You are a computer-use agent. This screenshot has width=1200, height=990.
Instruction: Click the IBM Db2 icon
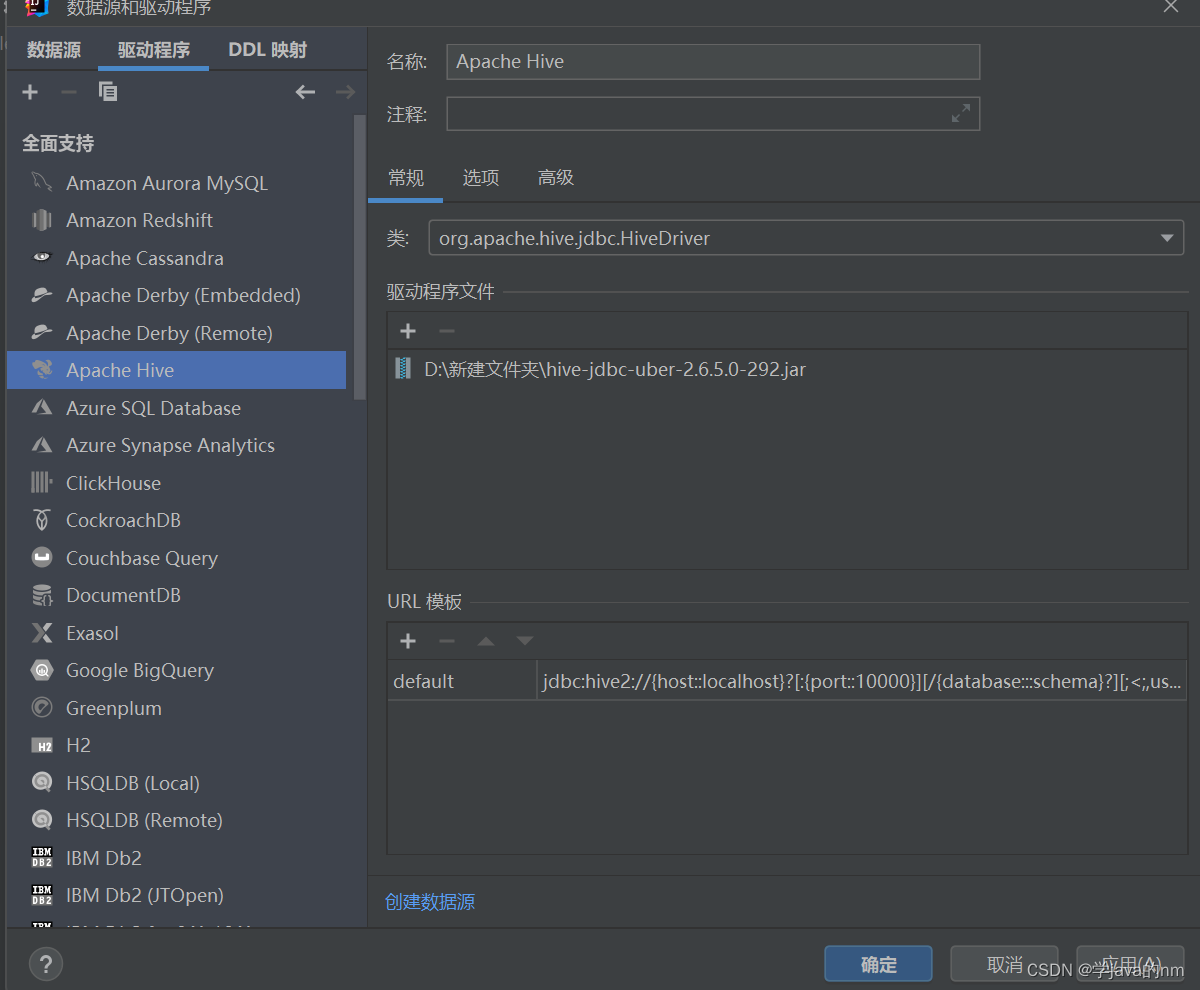tap(41, 858)
